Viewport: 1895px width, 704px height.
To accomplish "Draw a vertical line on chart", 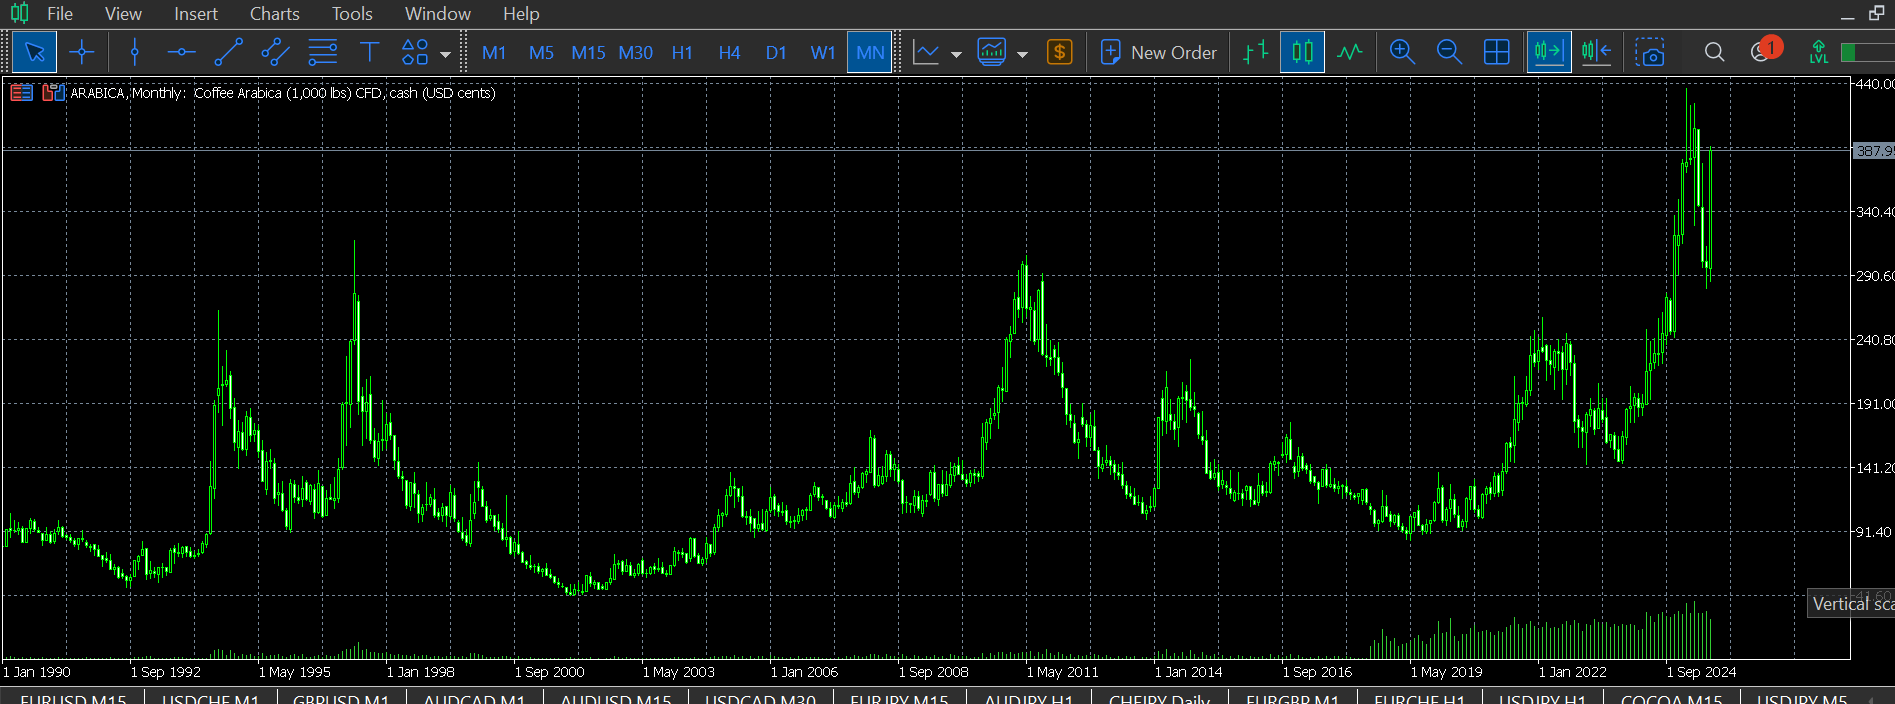I will [134, 52].
